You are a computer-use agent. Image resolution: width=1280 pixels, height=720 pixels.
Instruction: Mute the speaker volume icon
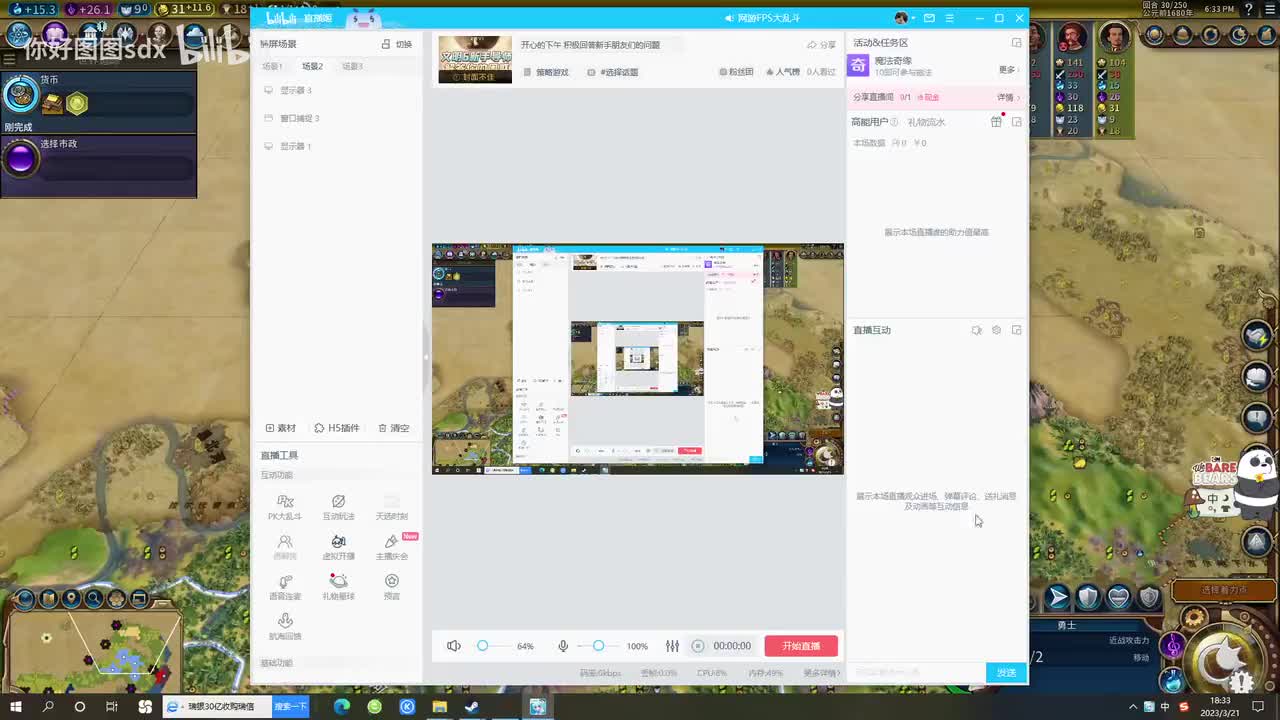coord(454,646)
